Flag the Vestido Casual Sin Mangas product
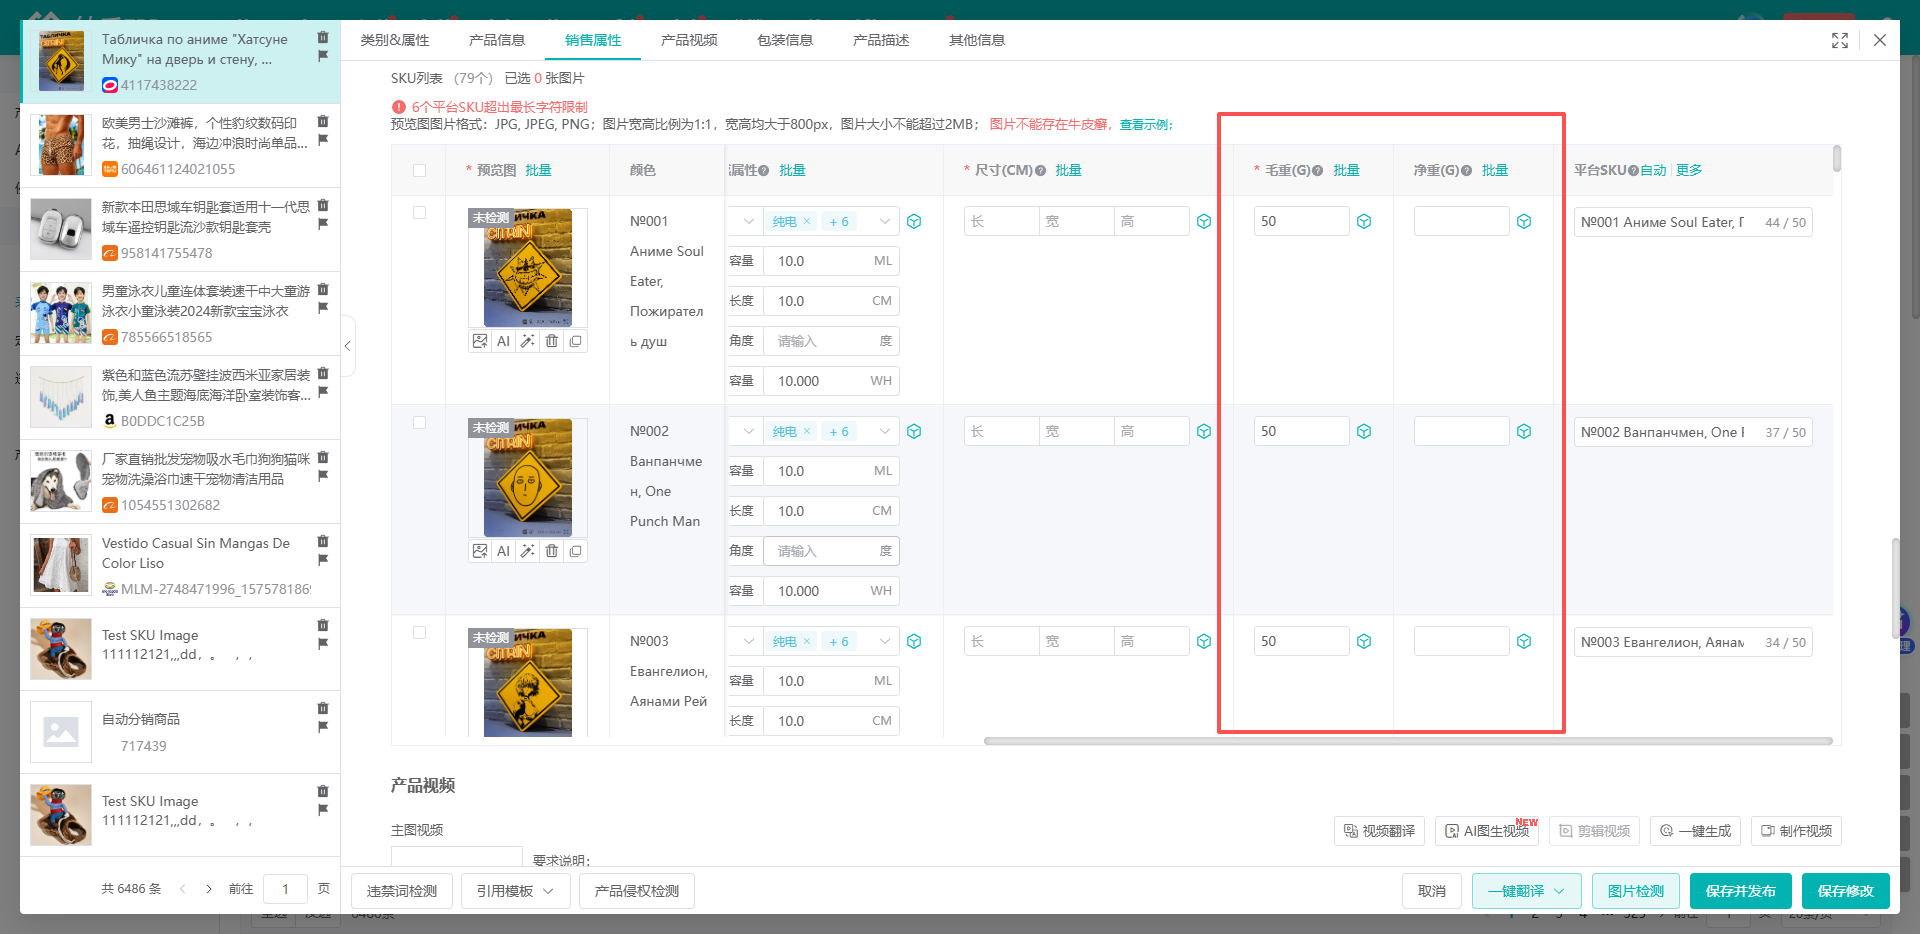The image size is (1920, 934). tap(323, 560)
